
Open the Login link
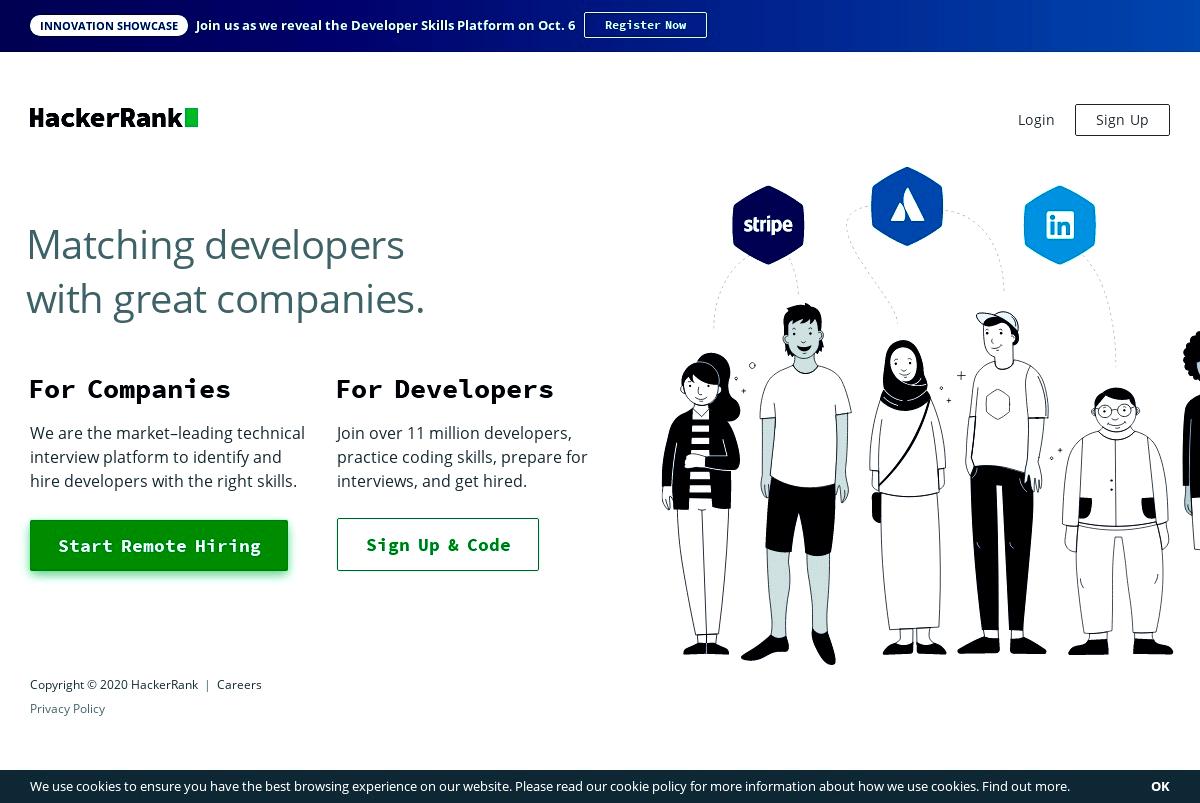1036,120
